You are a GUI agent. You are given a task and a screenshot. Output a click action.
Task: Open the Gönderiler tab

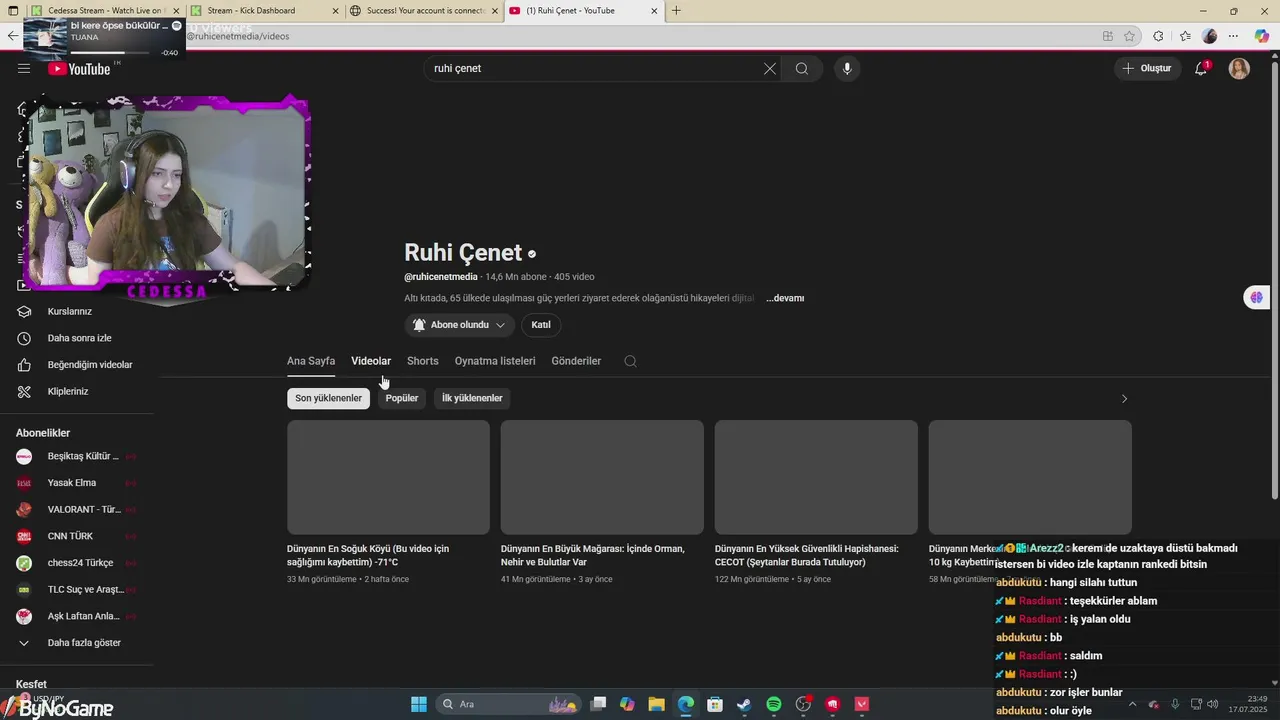point(576,361)
